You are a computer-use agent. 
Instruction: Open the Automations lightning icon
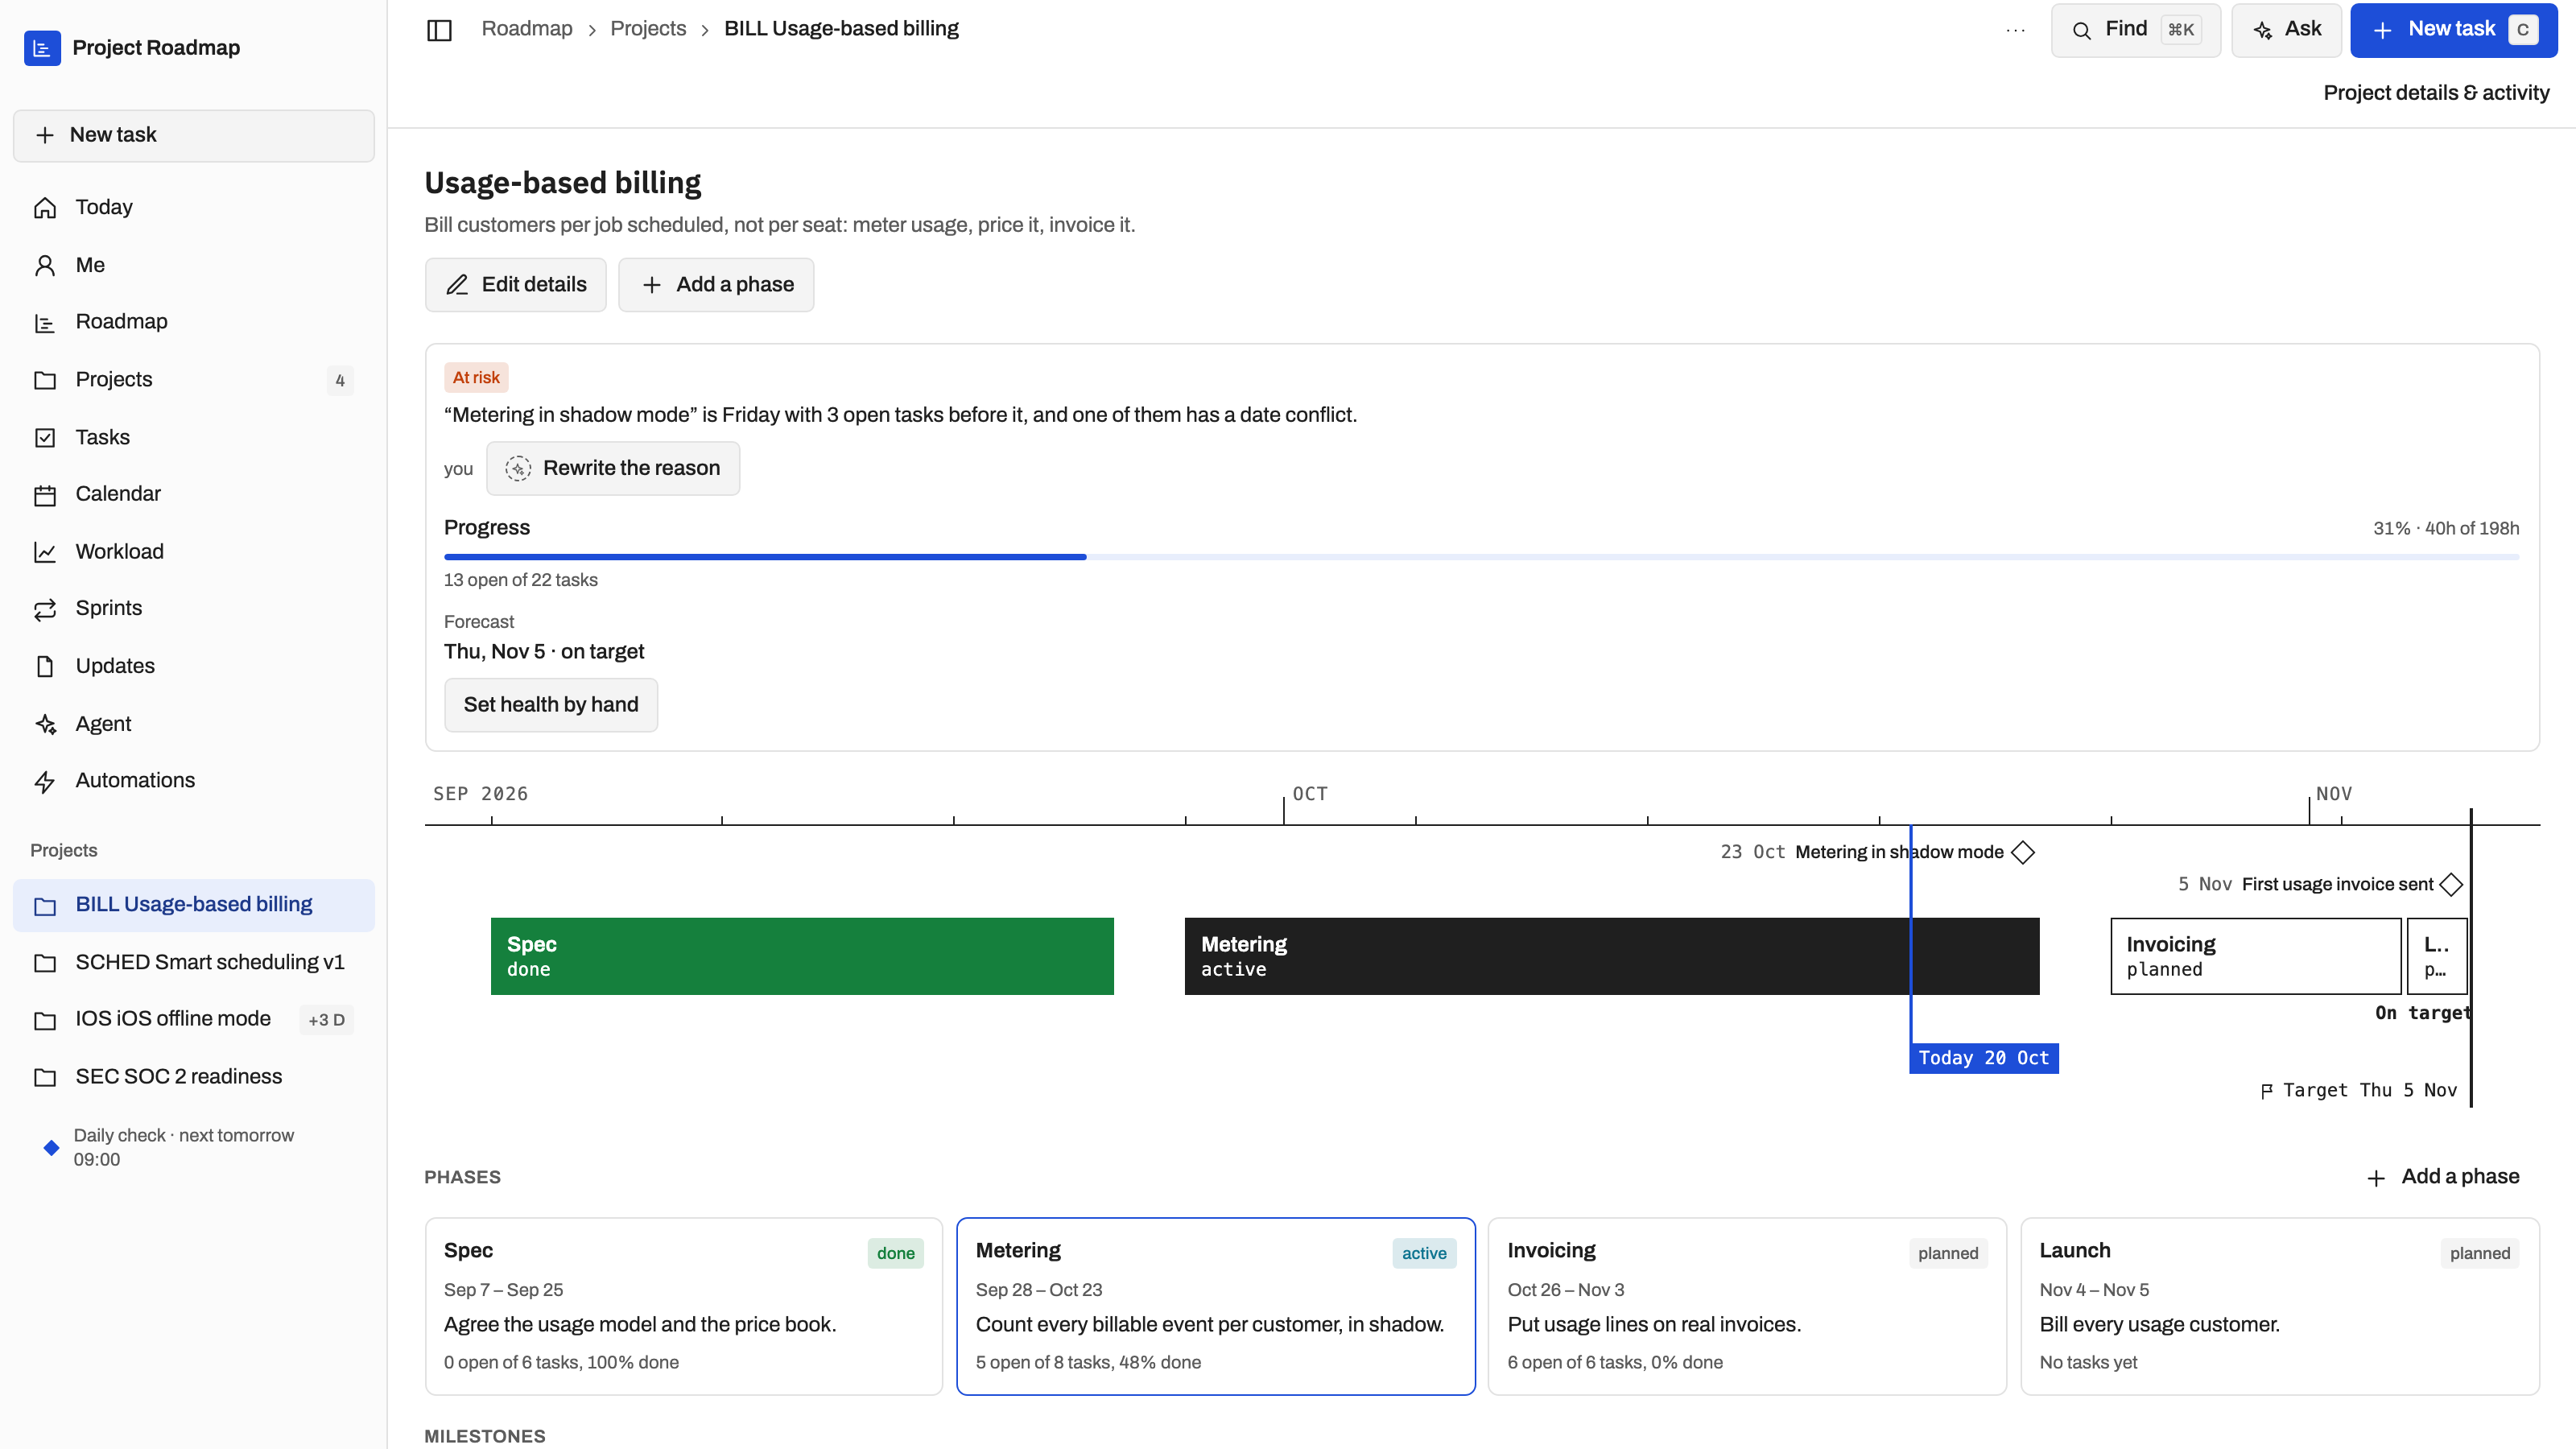tap(45, 781)
